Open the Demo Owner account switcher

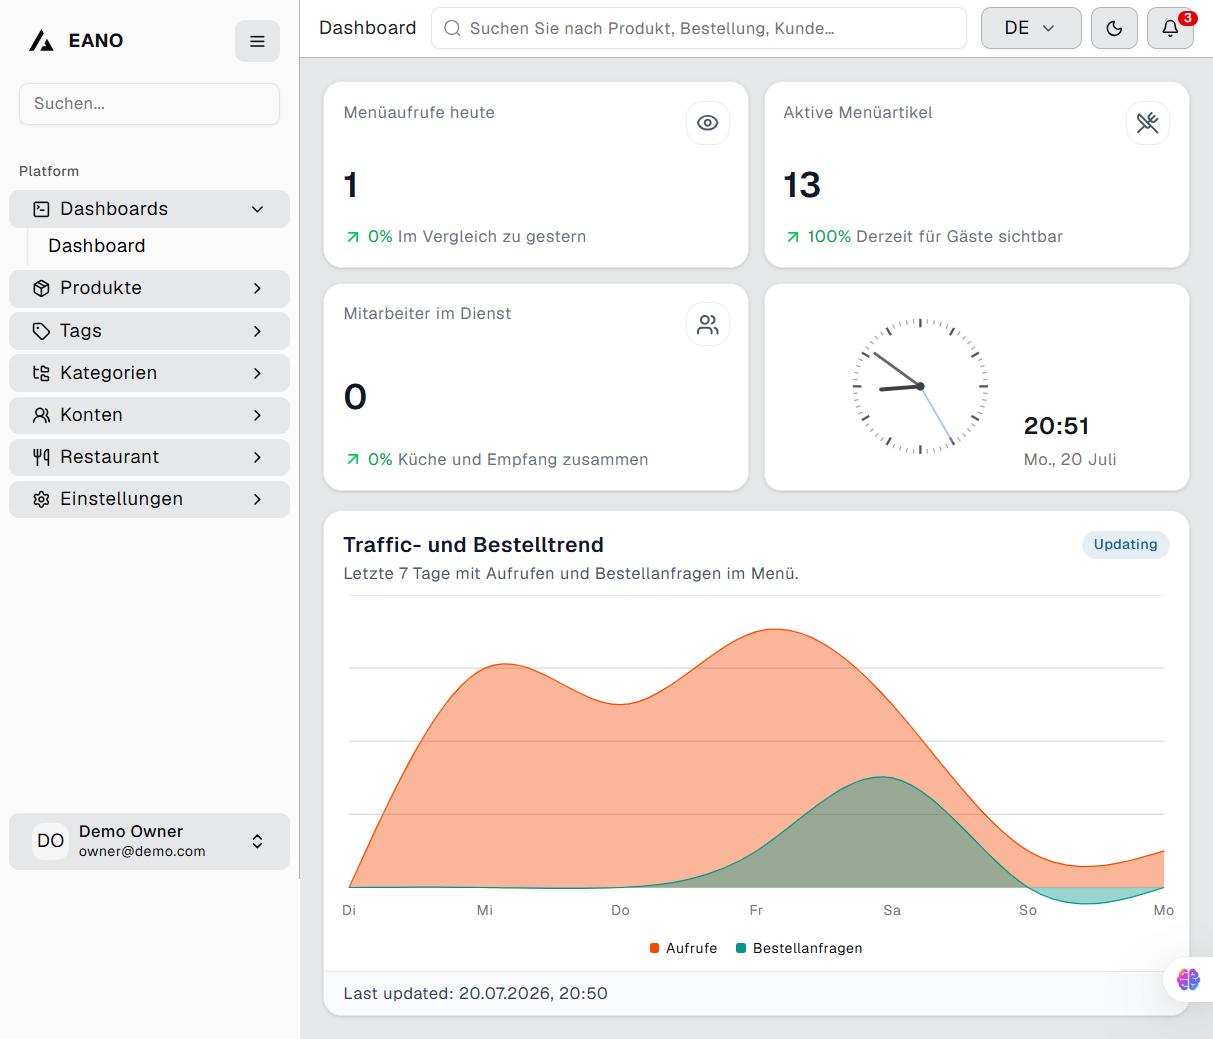(149, 841)
